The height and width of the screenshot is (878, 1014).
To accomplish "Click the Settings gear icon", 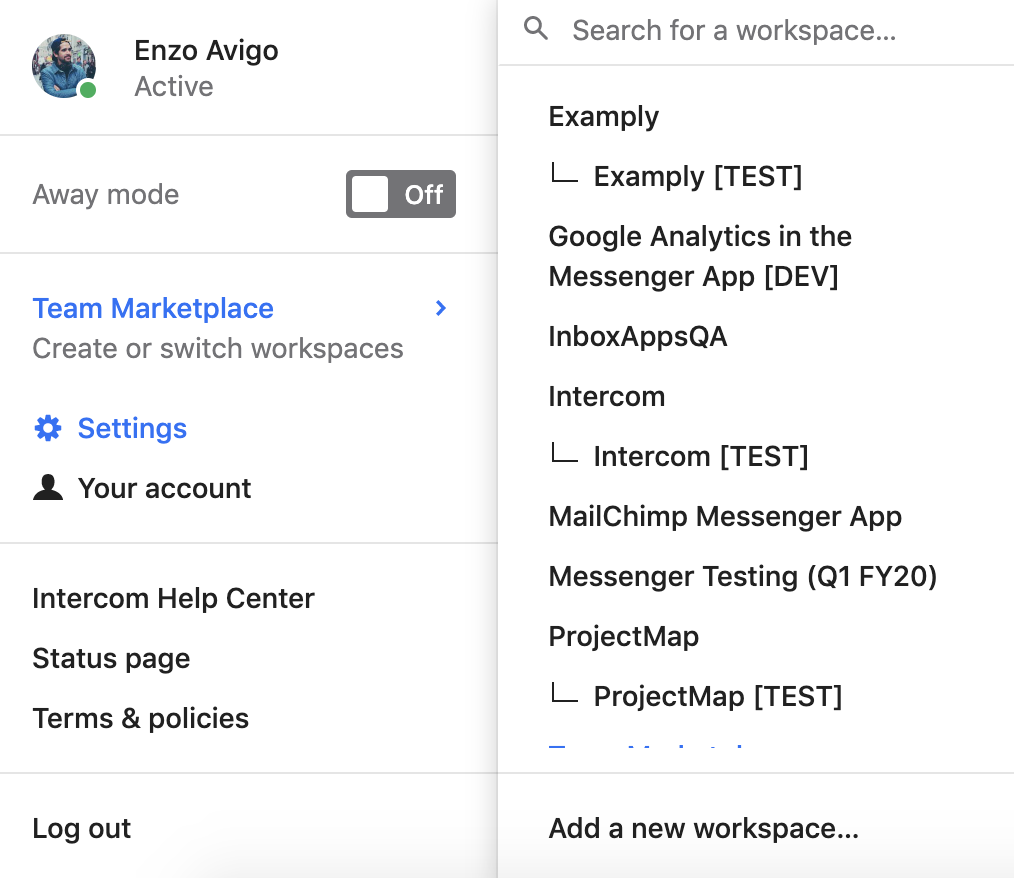I will tap(48, 429).
